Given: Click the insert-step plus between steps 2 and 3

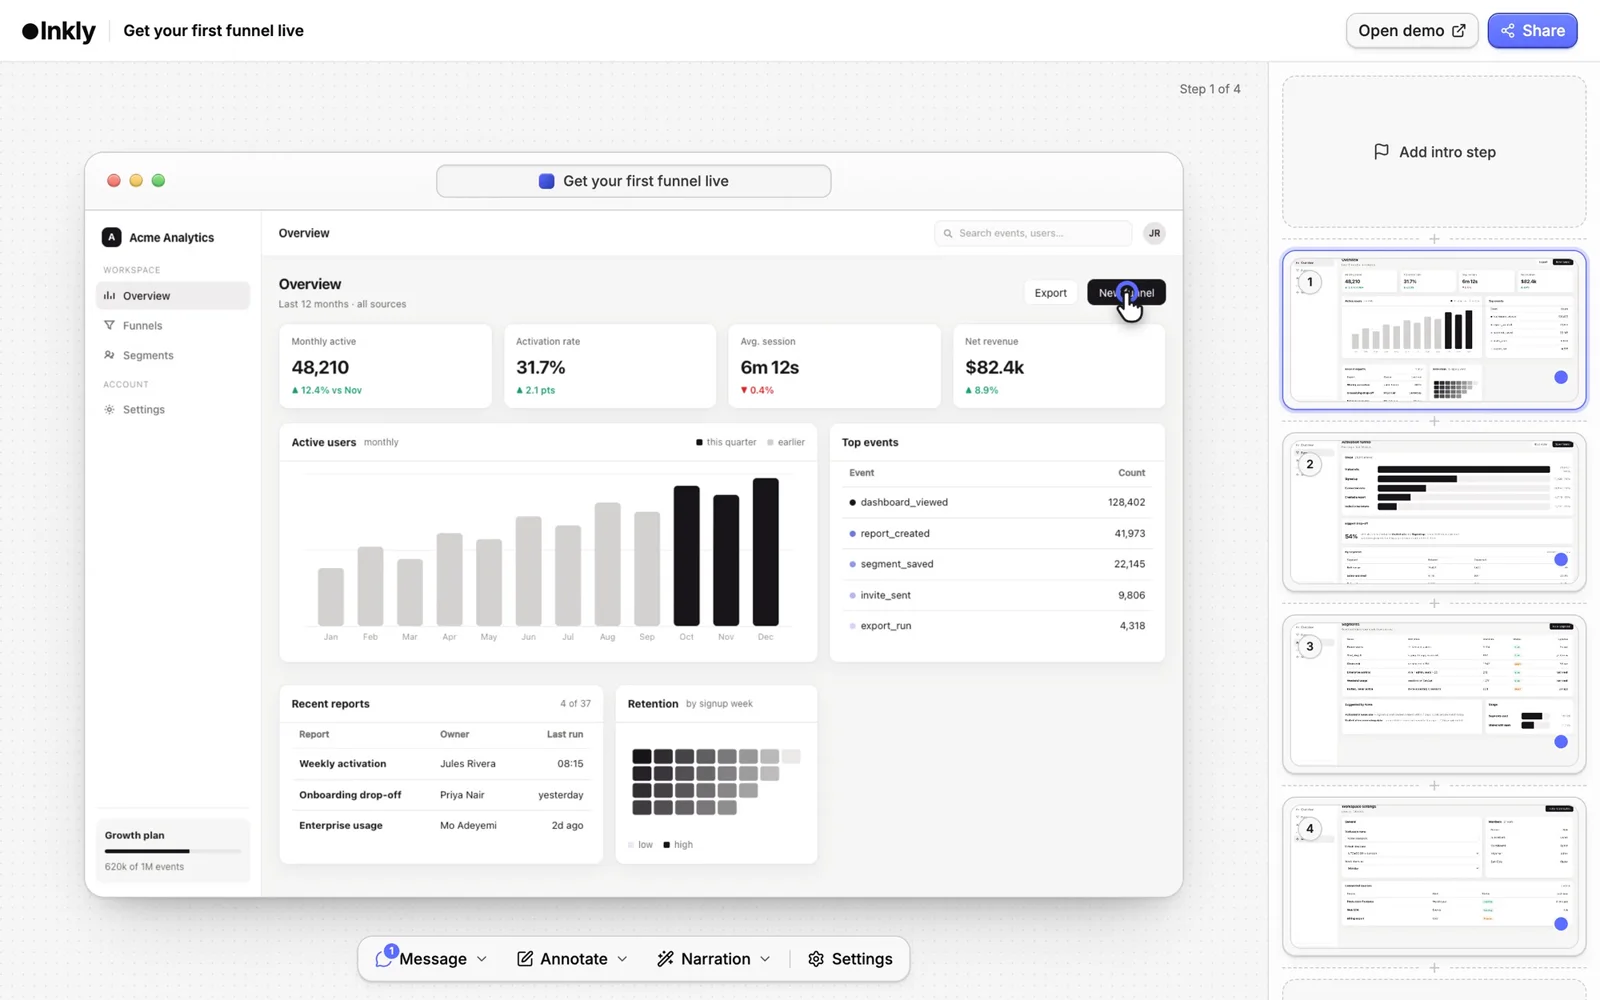Looking at the screenshot, I should point(1434,603).
